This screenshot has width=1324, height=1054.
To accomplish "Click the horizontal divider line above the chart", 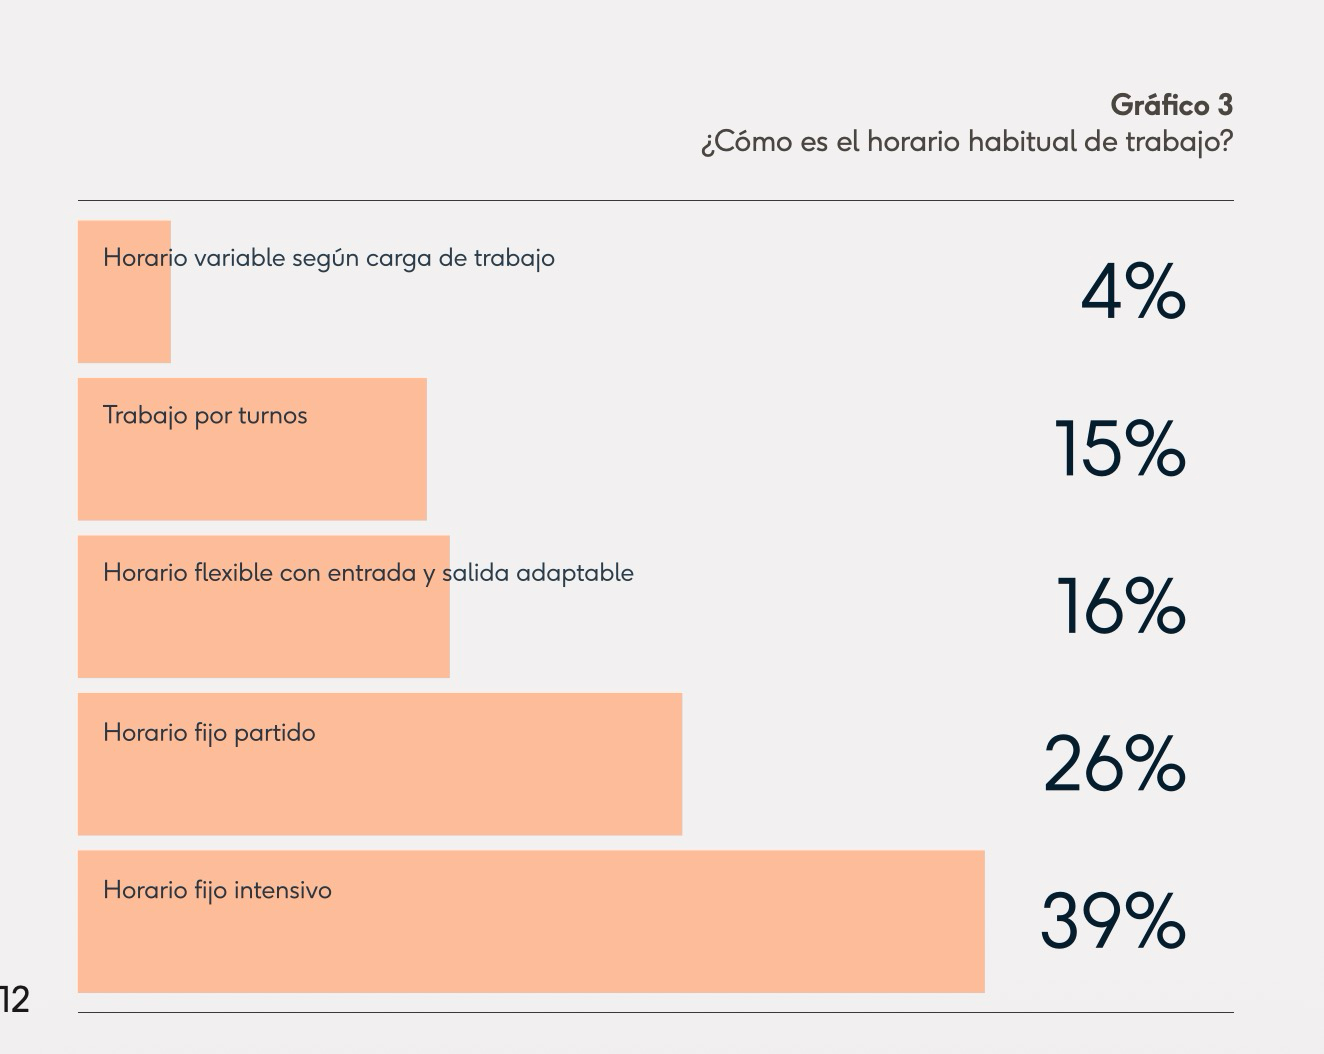I will pyautogui.click(x=655, y=200).
